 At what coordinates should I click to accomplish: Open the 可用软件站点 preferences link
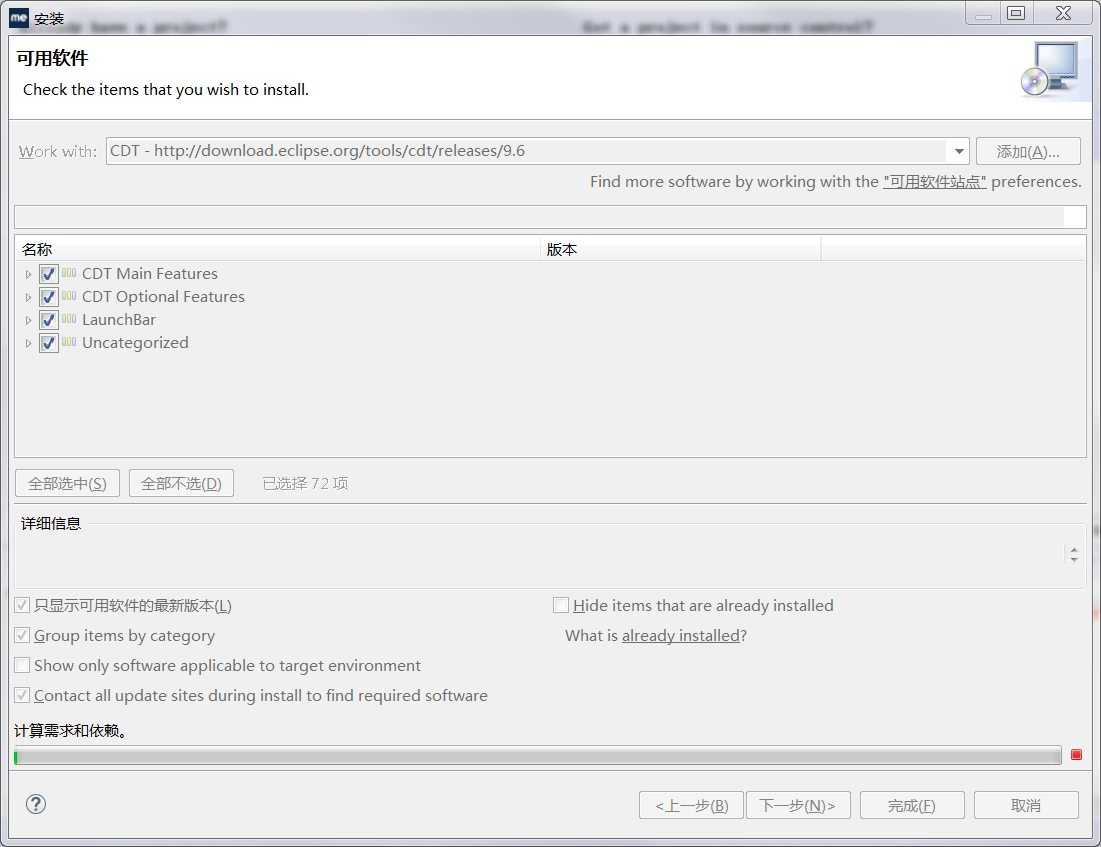pos(935,182)
